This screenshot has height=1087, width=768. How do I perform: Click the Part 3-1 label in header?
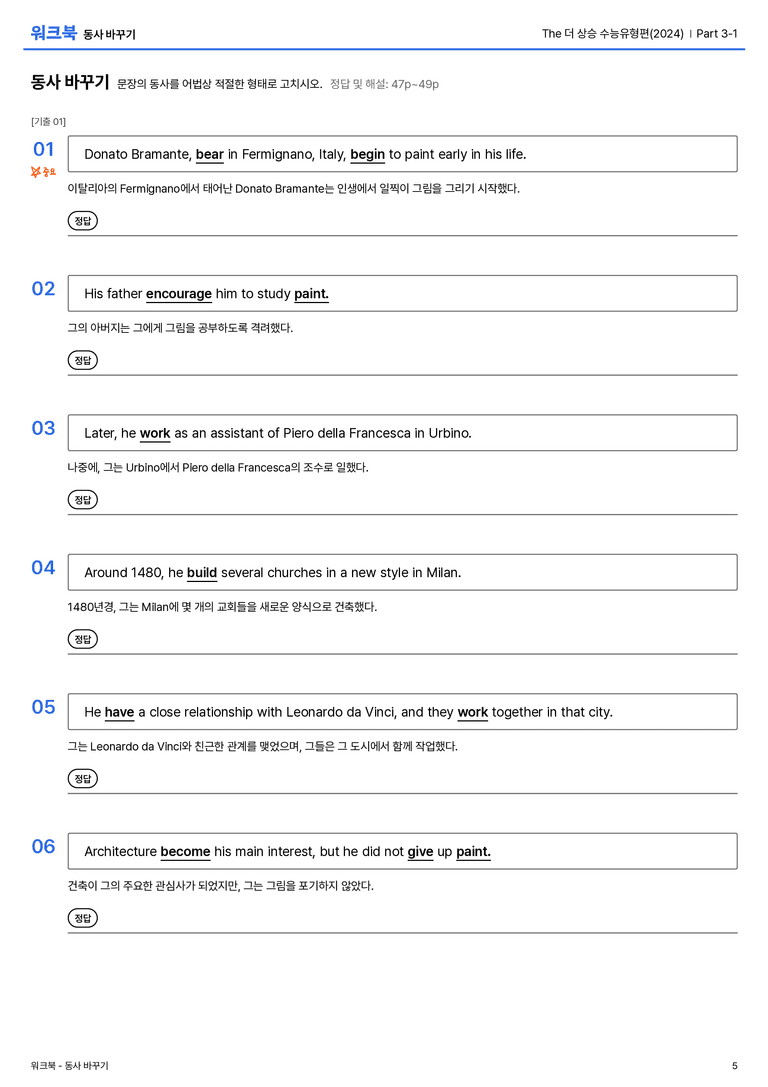pyautogui.click(x=717, y=33)
